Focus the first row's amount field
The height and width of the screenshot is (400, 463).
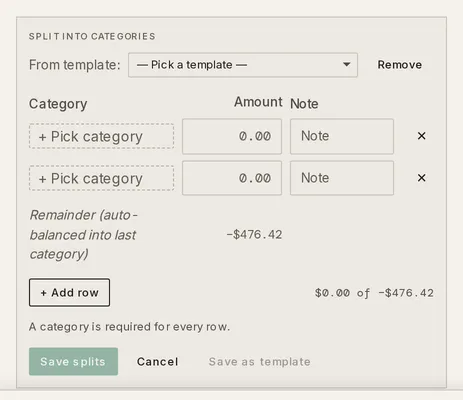(232, 136)
